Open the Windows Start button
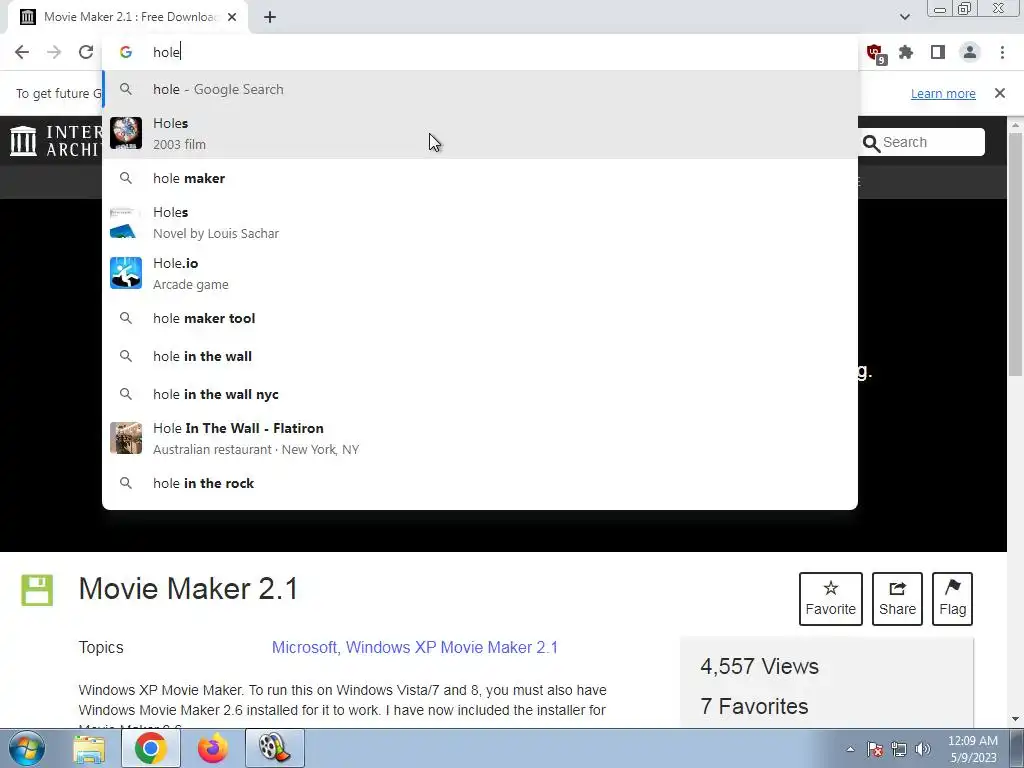 point(27,748)
